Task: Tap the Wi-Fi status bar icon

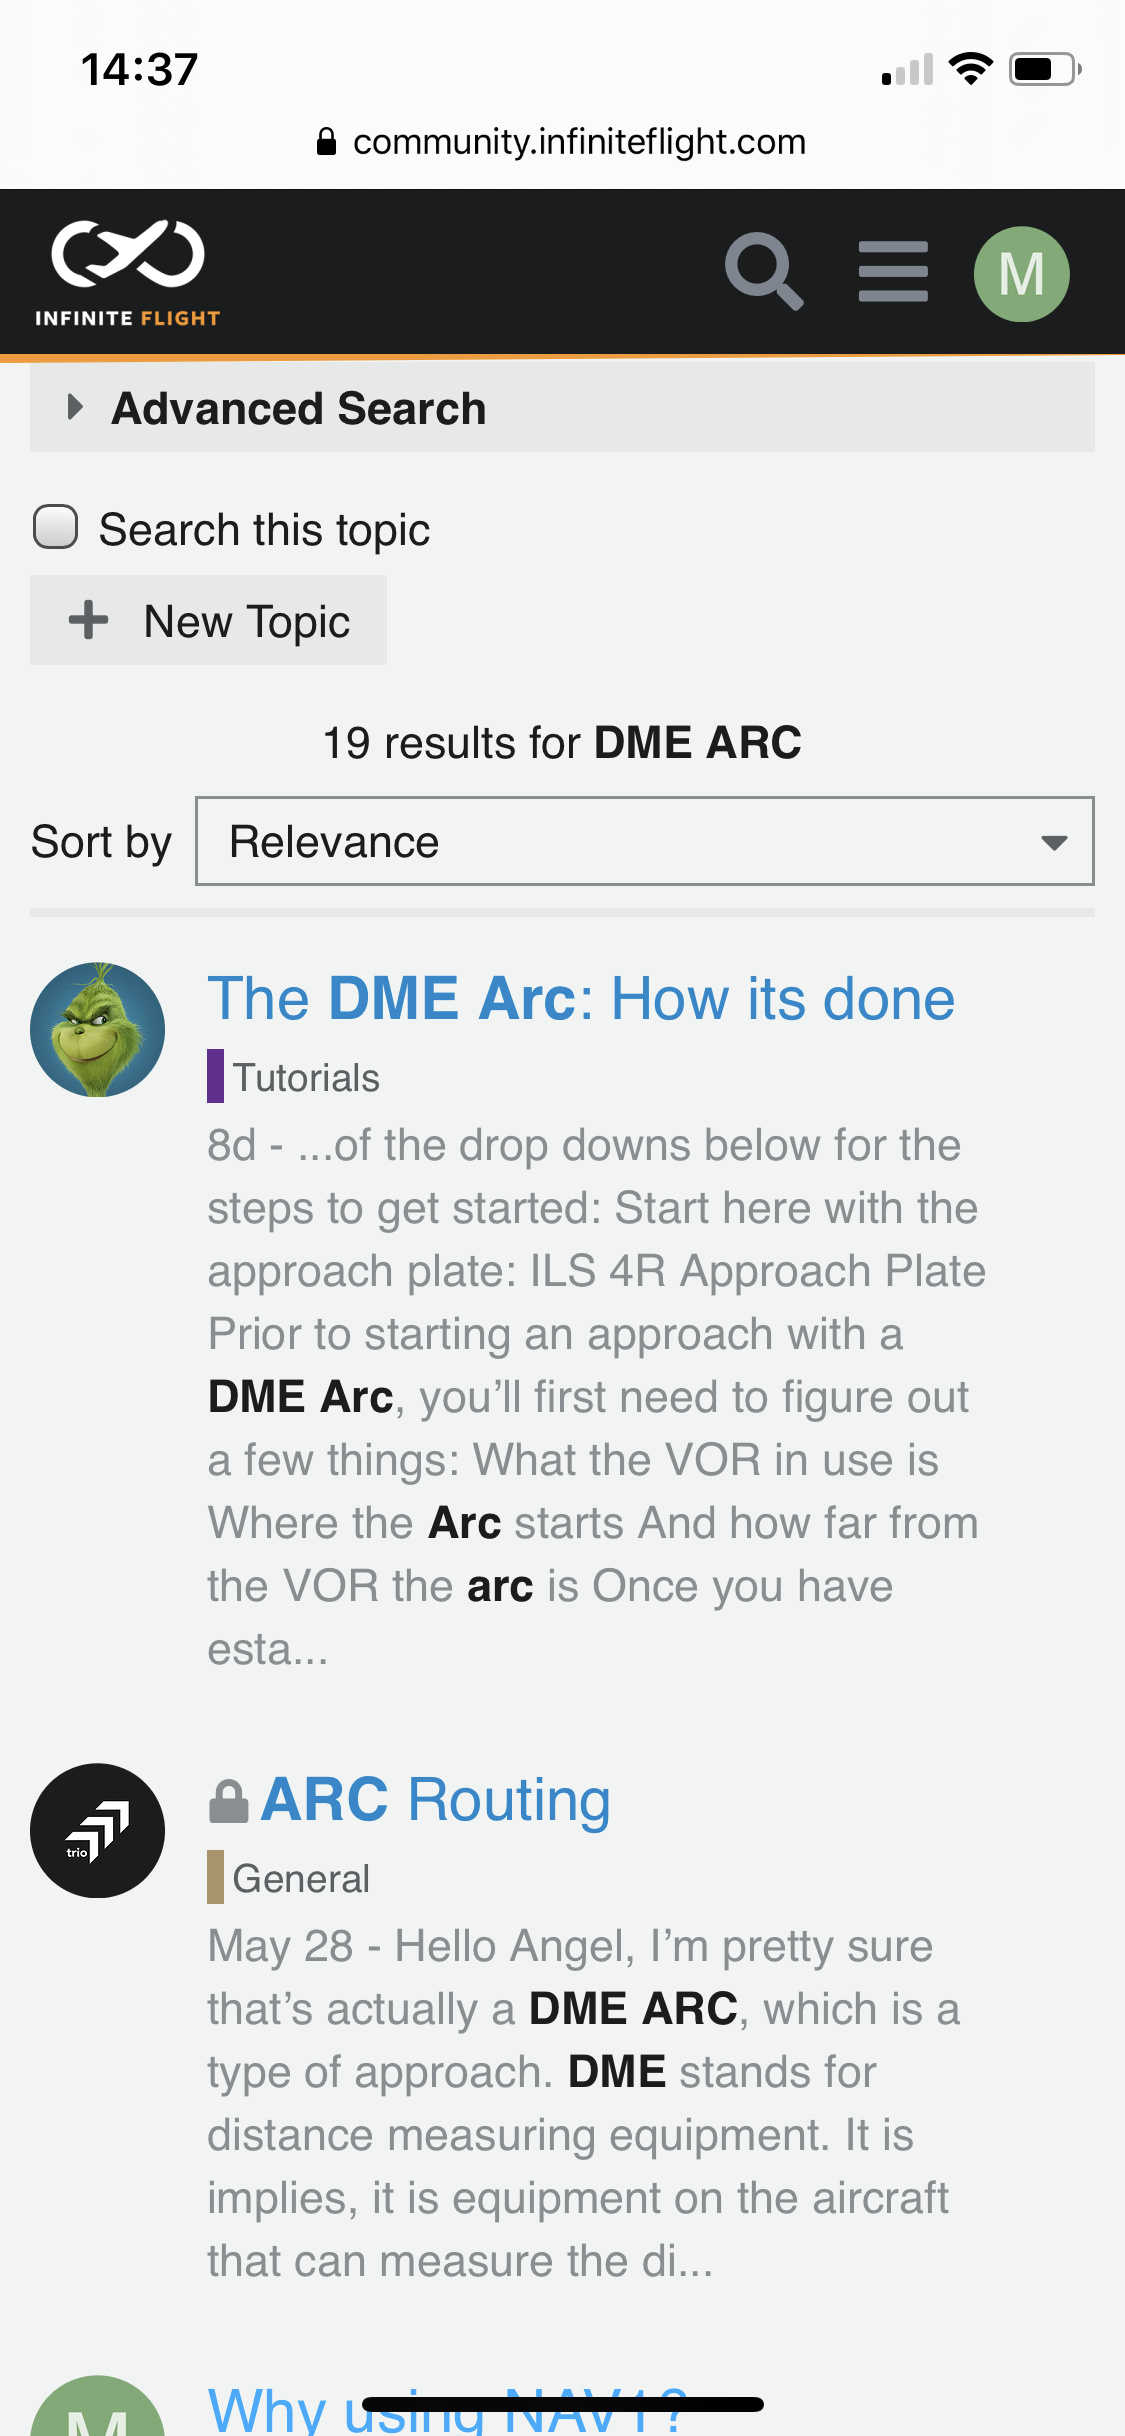Action: pos(970,69)
